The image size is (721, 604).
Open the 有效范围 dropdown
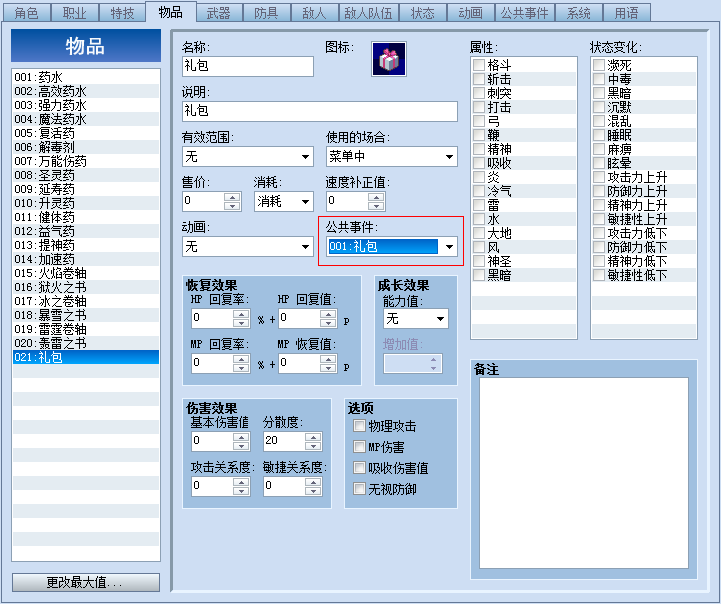tap(305, 157)
